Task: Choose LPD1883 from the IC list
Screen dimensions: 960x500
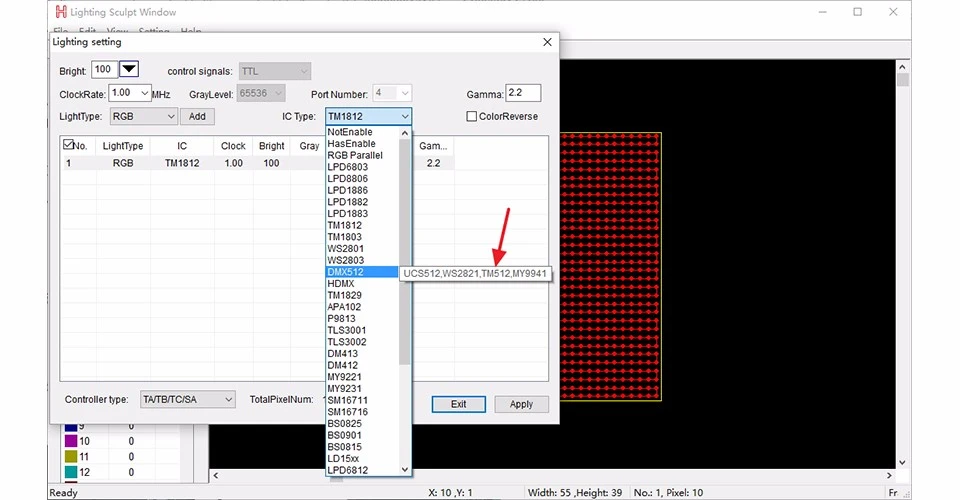Action: [x=362, y=214]
